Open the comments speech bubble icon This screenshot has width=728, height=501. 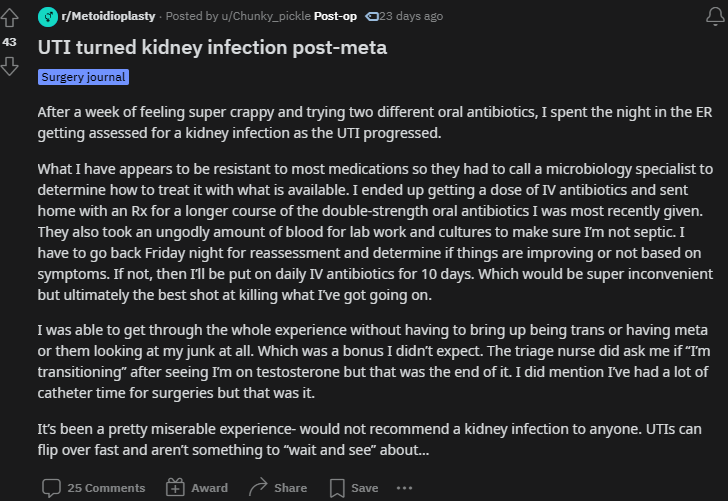[51, 488]
